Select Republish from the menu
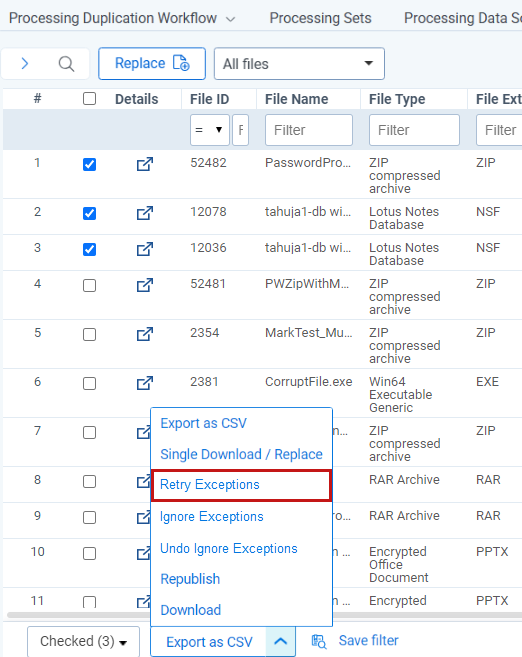Viewport: 522px width, 657px height. 190,579
